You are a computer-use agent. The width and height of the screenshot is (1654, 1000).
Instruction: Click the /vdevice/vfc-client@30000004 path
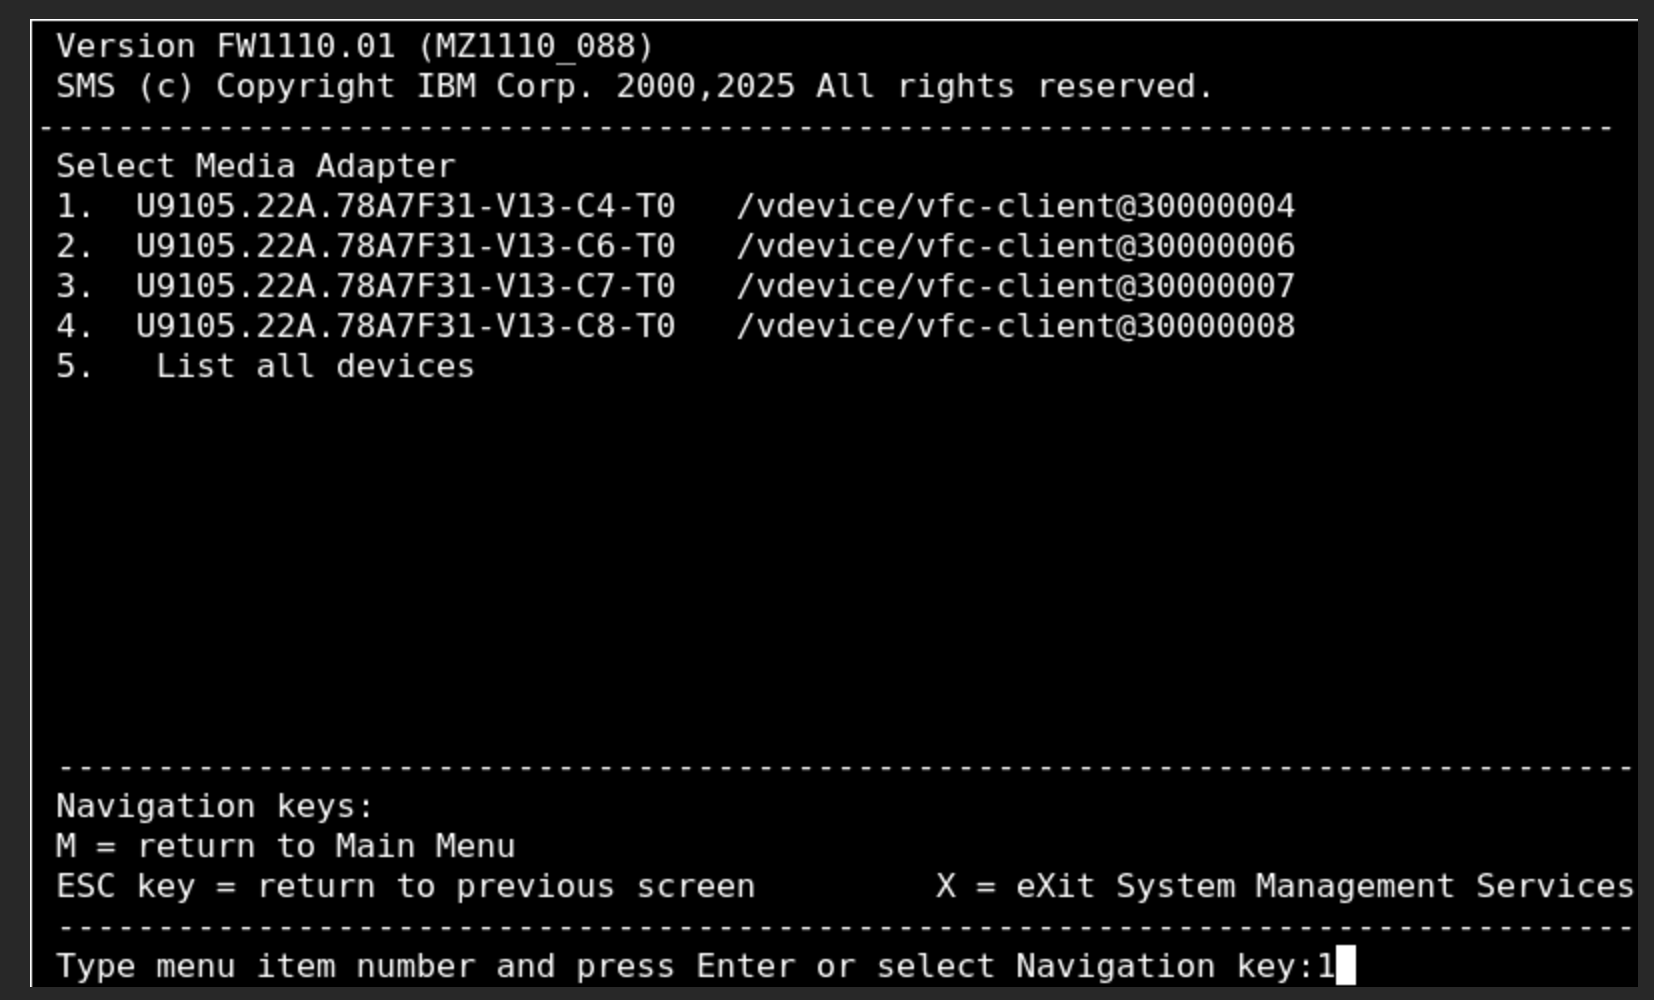point(1016,206)
